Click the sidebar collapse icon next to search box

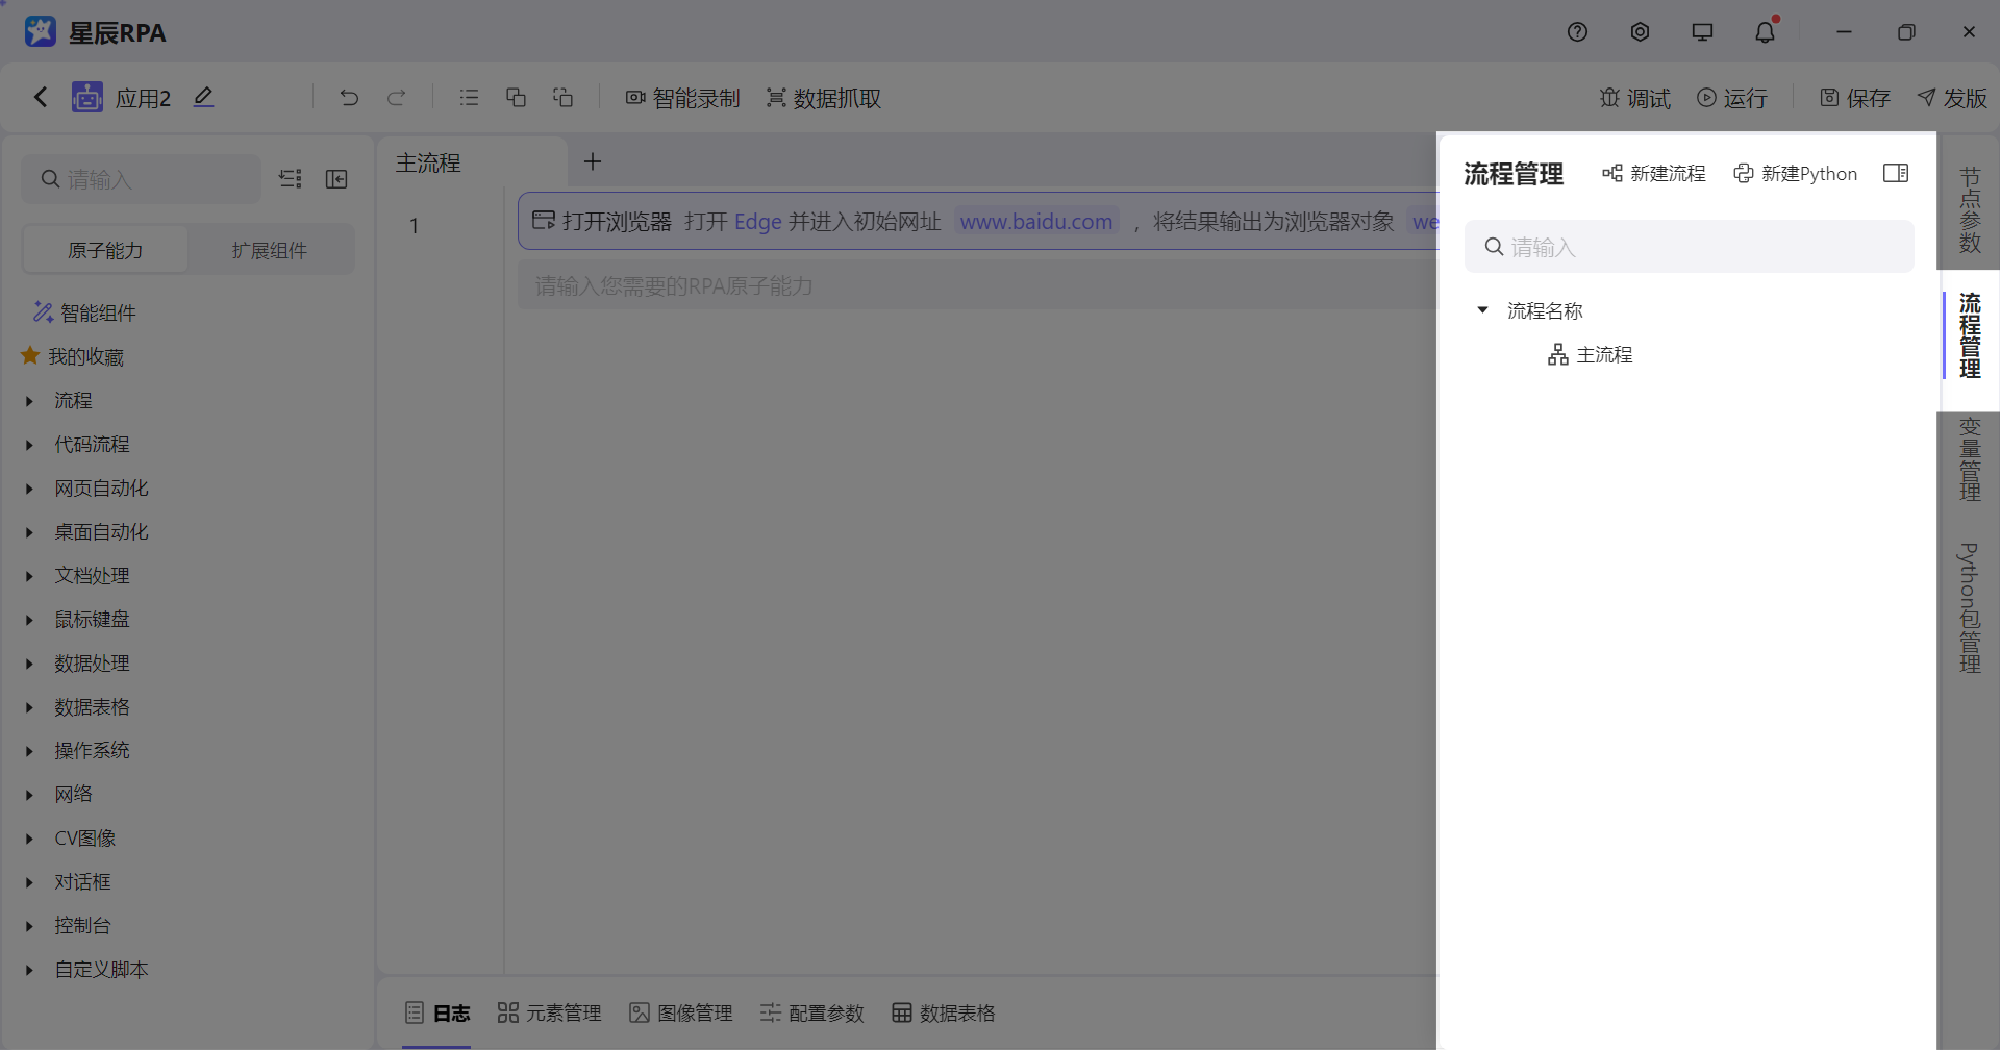click(336, 179)
